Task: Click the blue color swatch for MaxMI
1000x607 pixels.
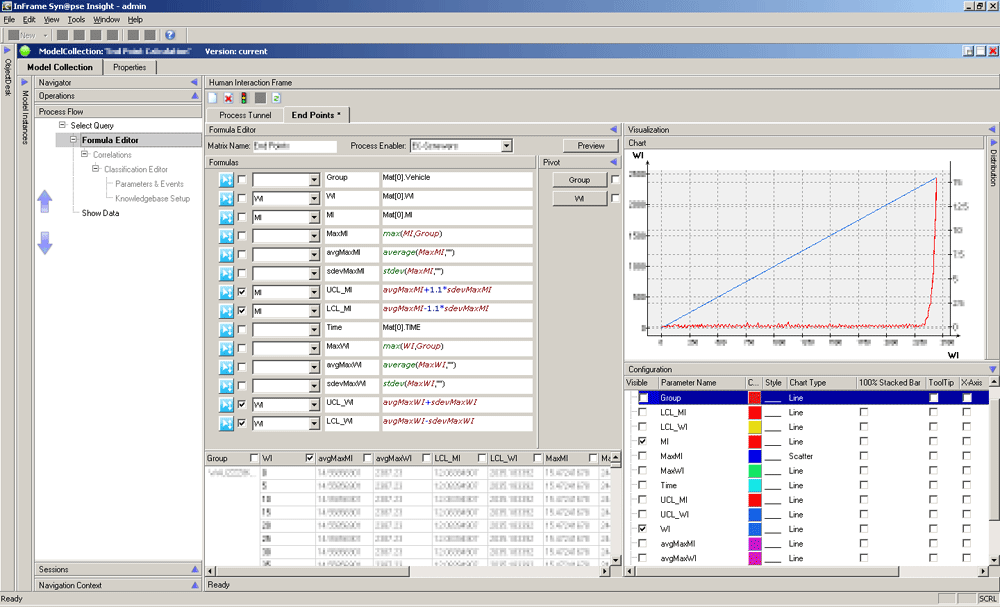Action: pos(754,456)
